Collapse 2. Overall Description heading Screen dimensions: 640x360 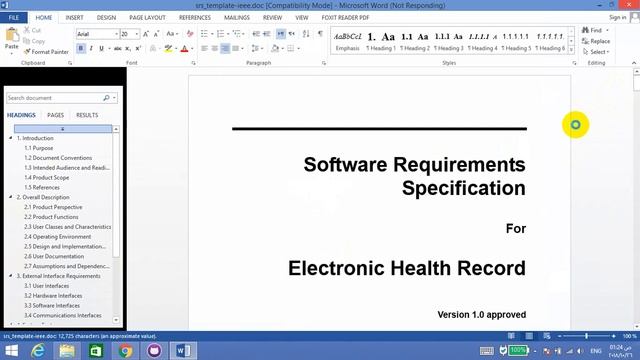[11, 197]
